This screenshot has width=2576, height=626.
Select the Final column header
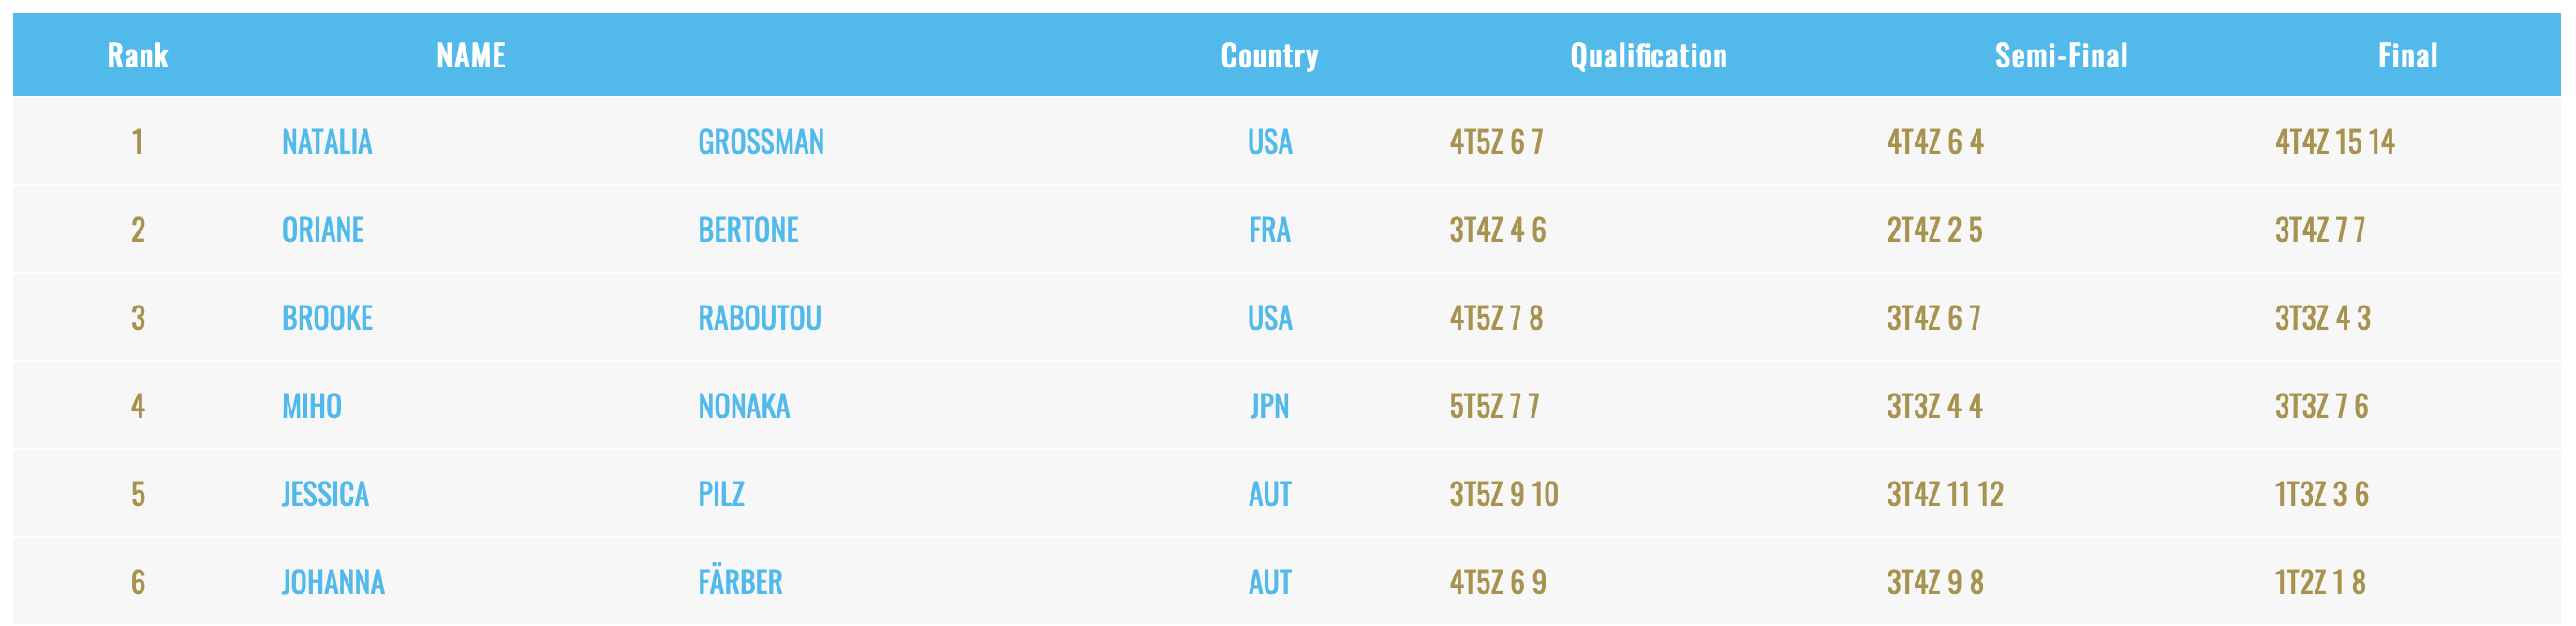tap(2407, 55)
